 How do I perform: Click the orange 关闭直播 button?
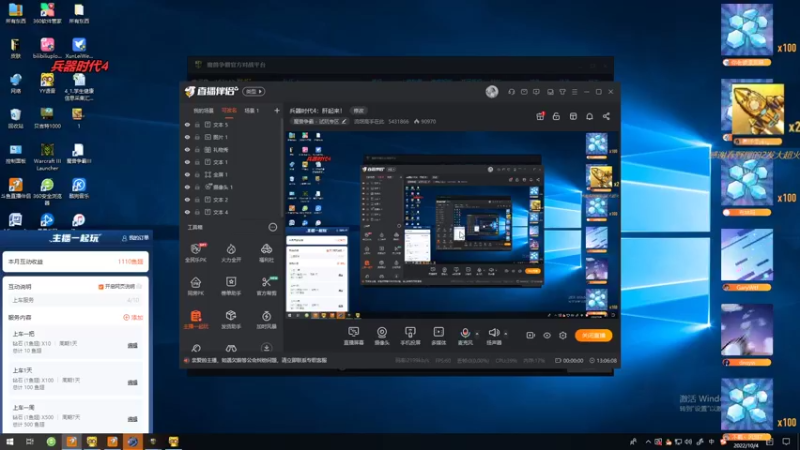(x=593, y=335)
